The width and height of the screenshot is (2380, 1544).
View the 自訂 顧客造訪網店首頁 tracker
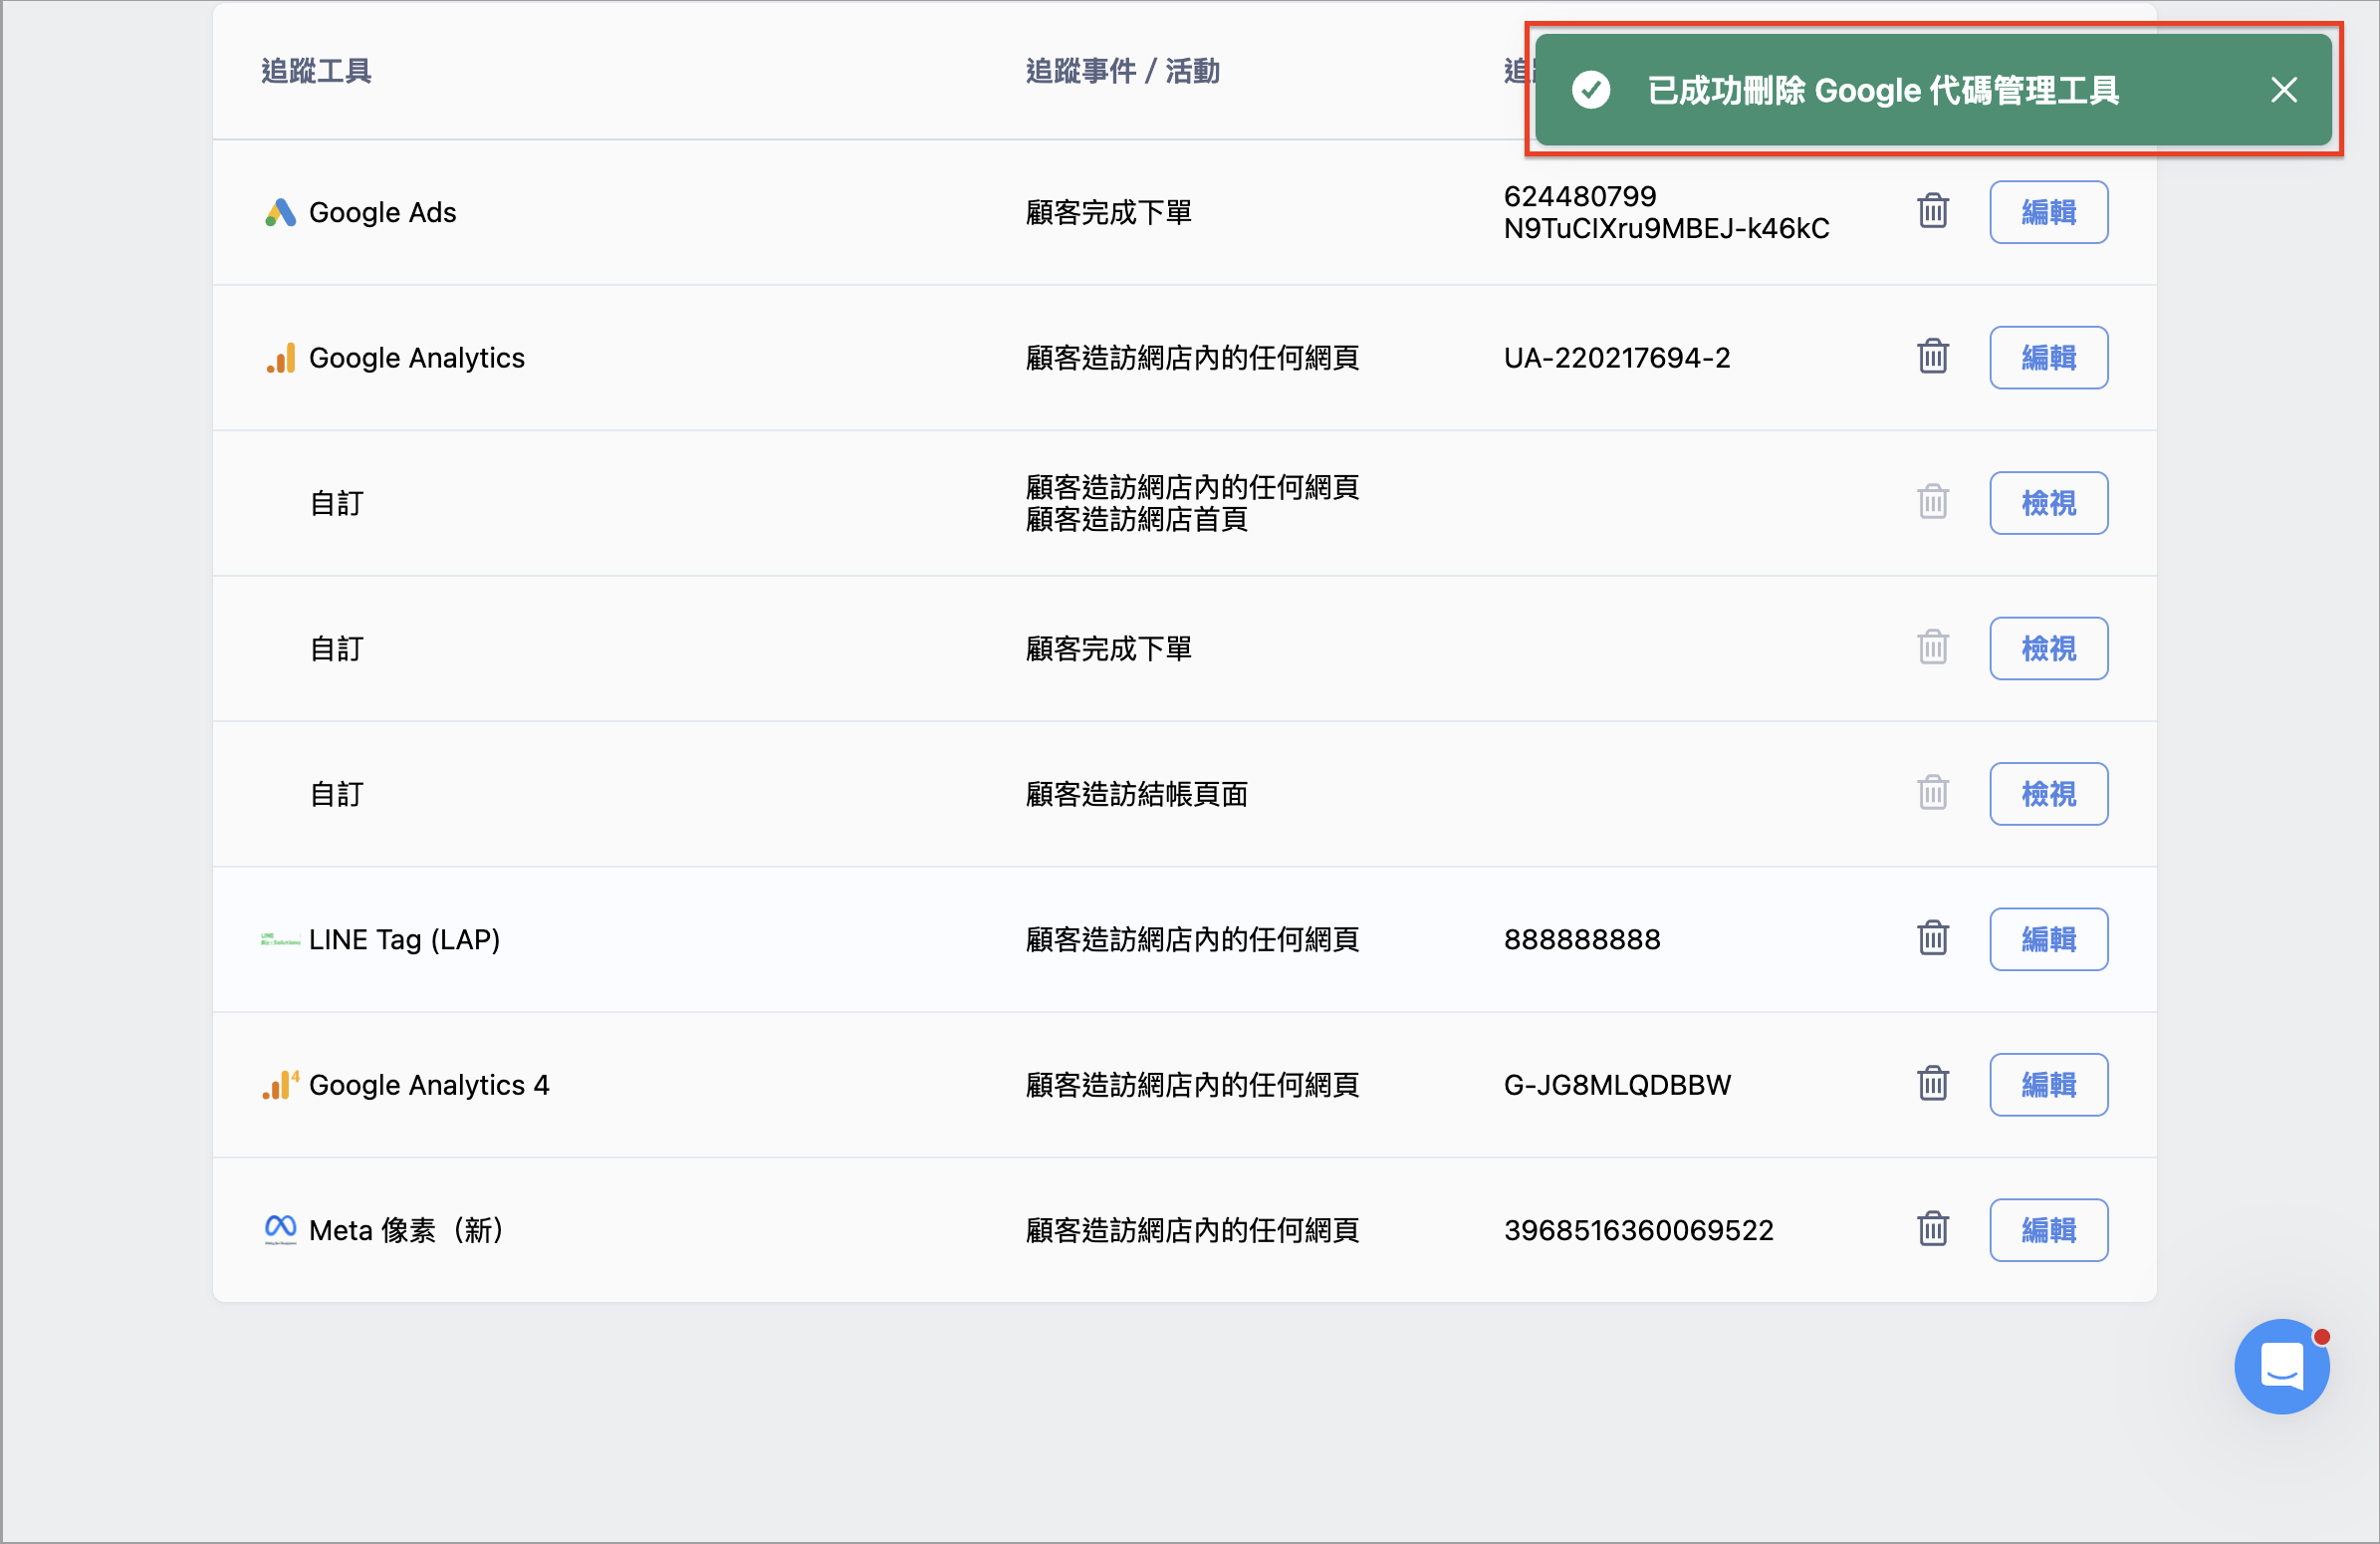pos(2048,503)
